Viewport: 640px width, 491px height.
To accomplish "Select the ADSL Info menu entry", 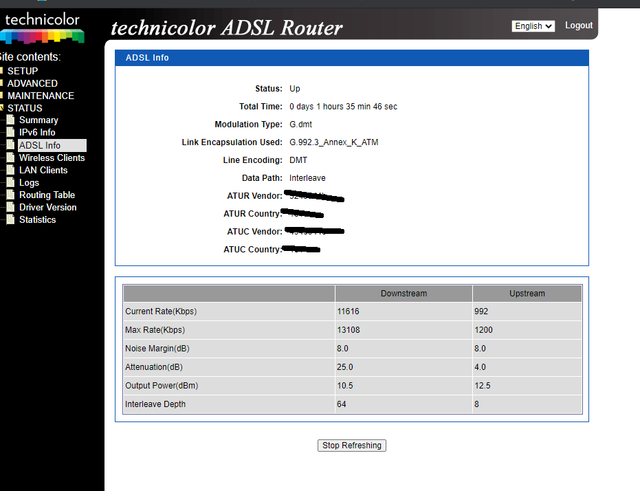I will [x=52, y=145].
